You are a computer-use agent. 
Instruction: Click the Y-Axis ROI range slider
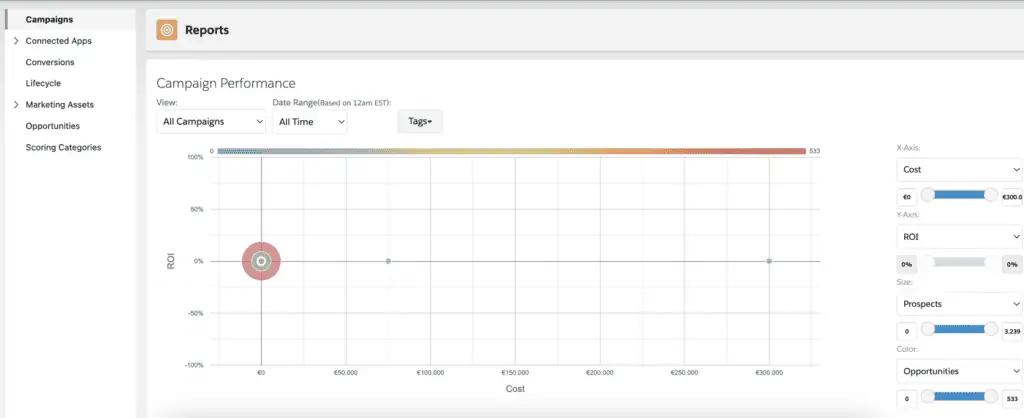point(959,262)
